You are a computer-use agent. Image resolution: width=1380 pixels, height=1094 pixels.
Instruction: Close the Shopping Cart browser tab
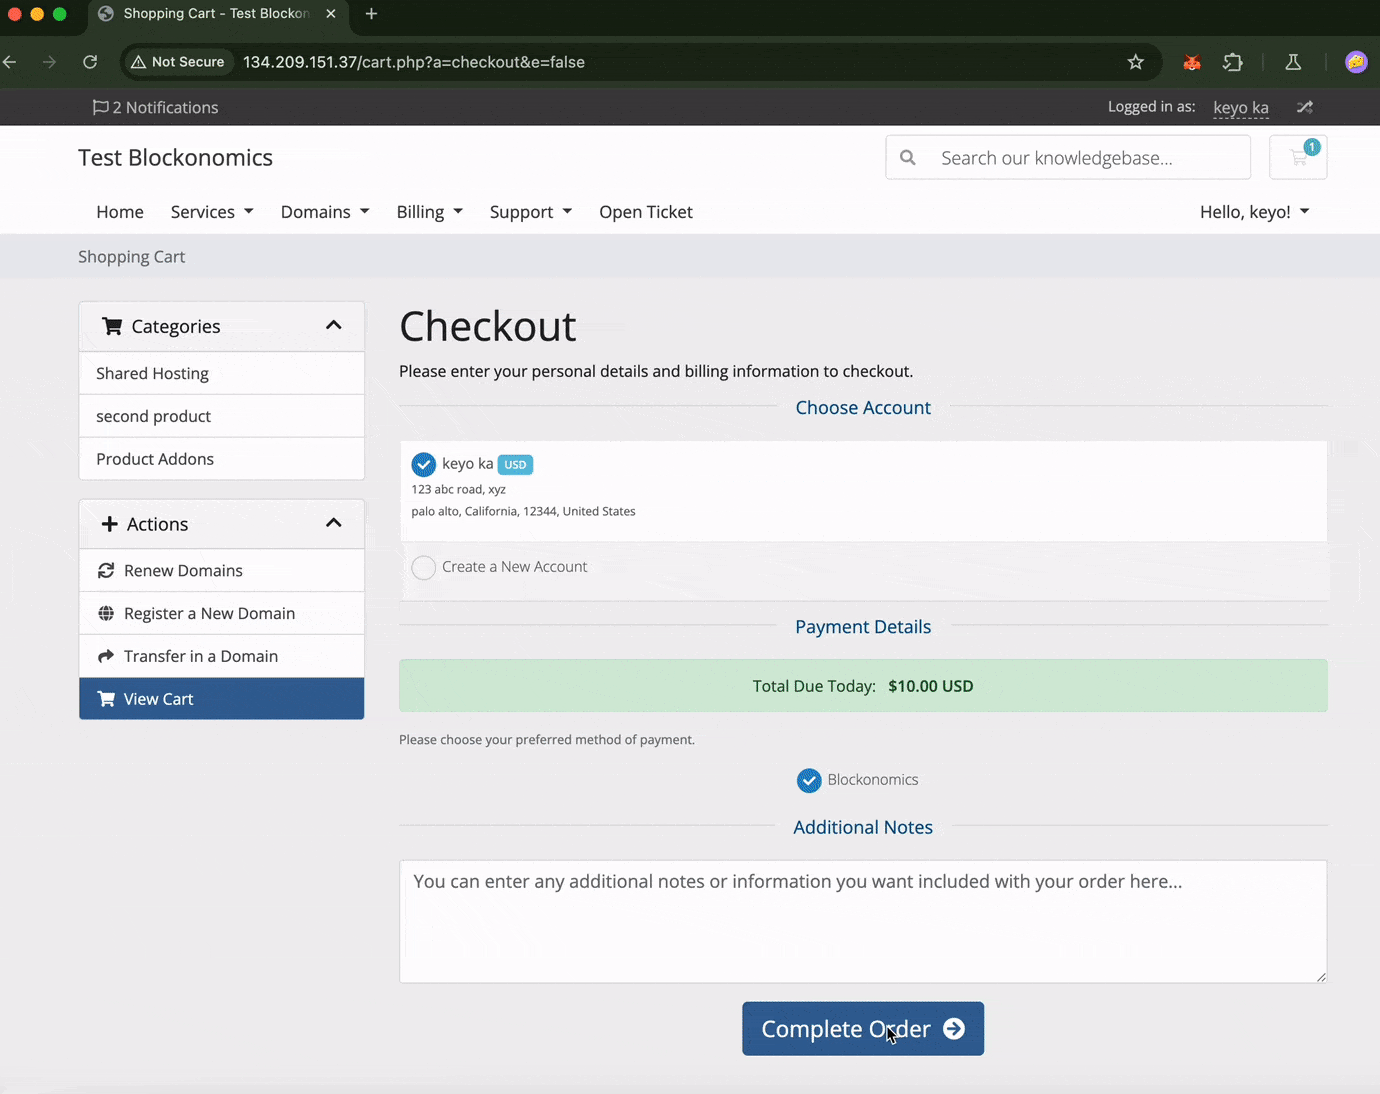click(331, 14)
